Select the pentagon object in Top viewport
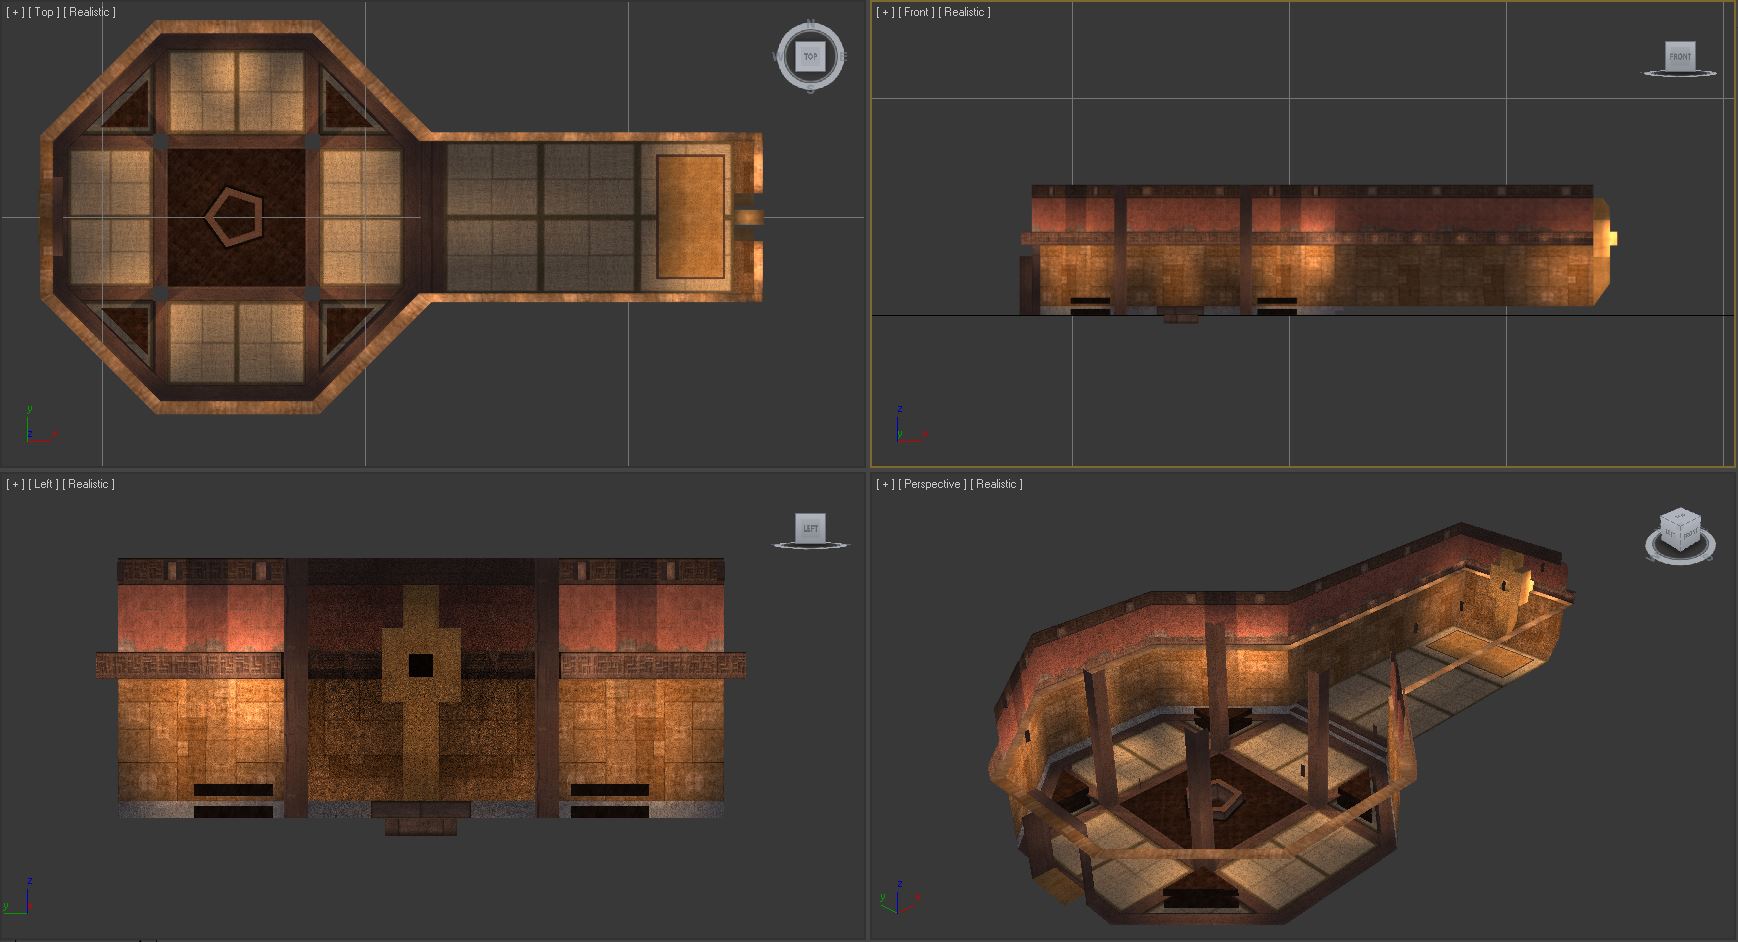 tap(235, 218)
